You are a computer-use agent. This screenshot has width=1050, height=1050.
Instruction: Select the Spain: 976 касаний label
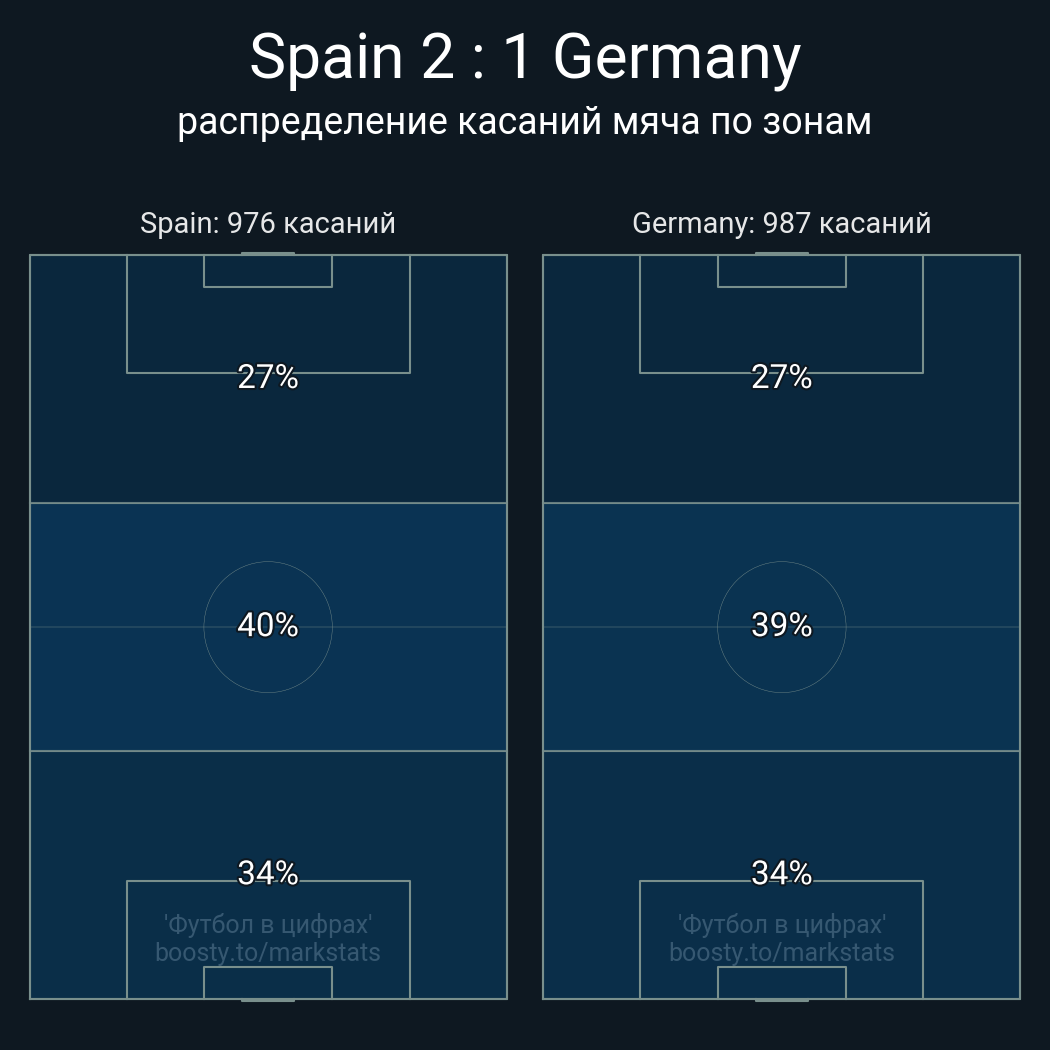point(268,224)
